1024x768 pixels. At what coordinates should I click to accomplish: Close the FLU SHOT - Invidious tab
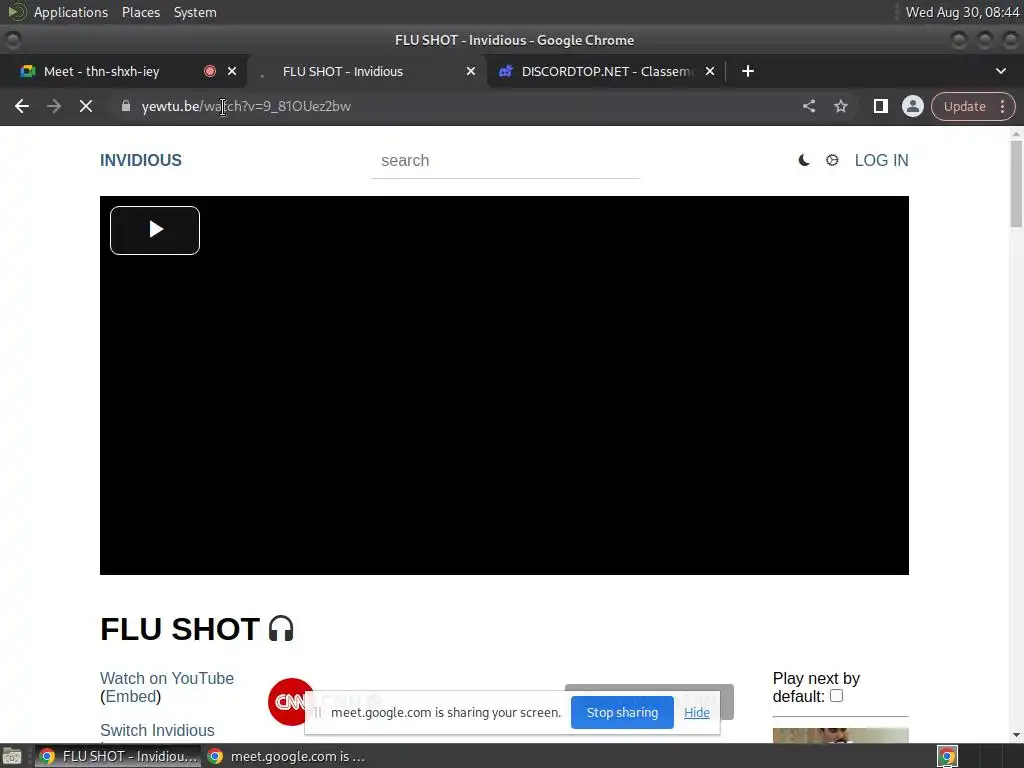coord(471,71)
